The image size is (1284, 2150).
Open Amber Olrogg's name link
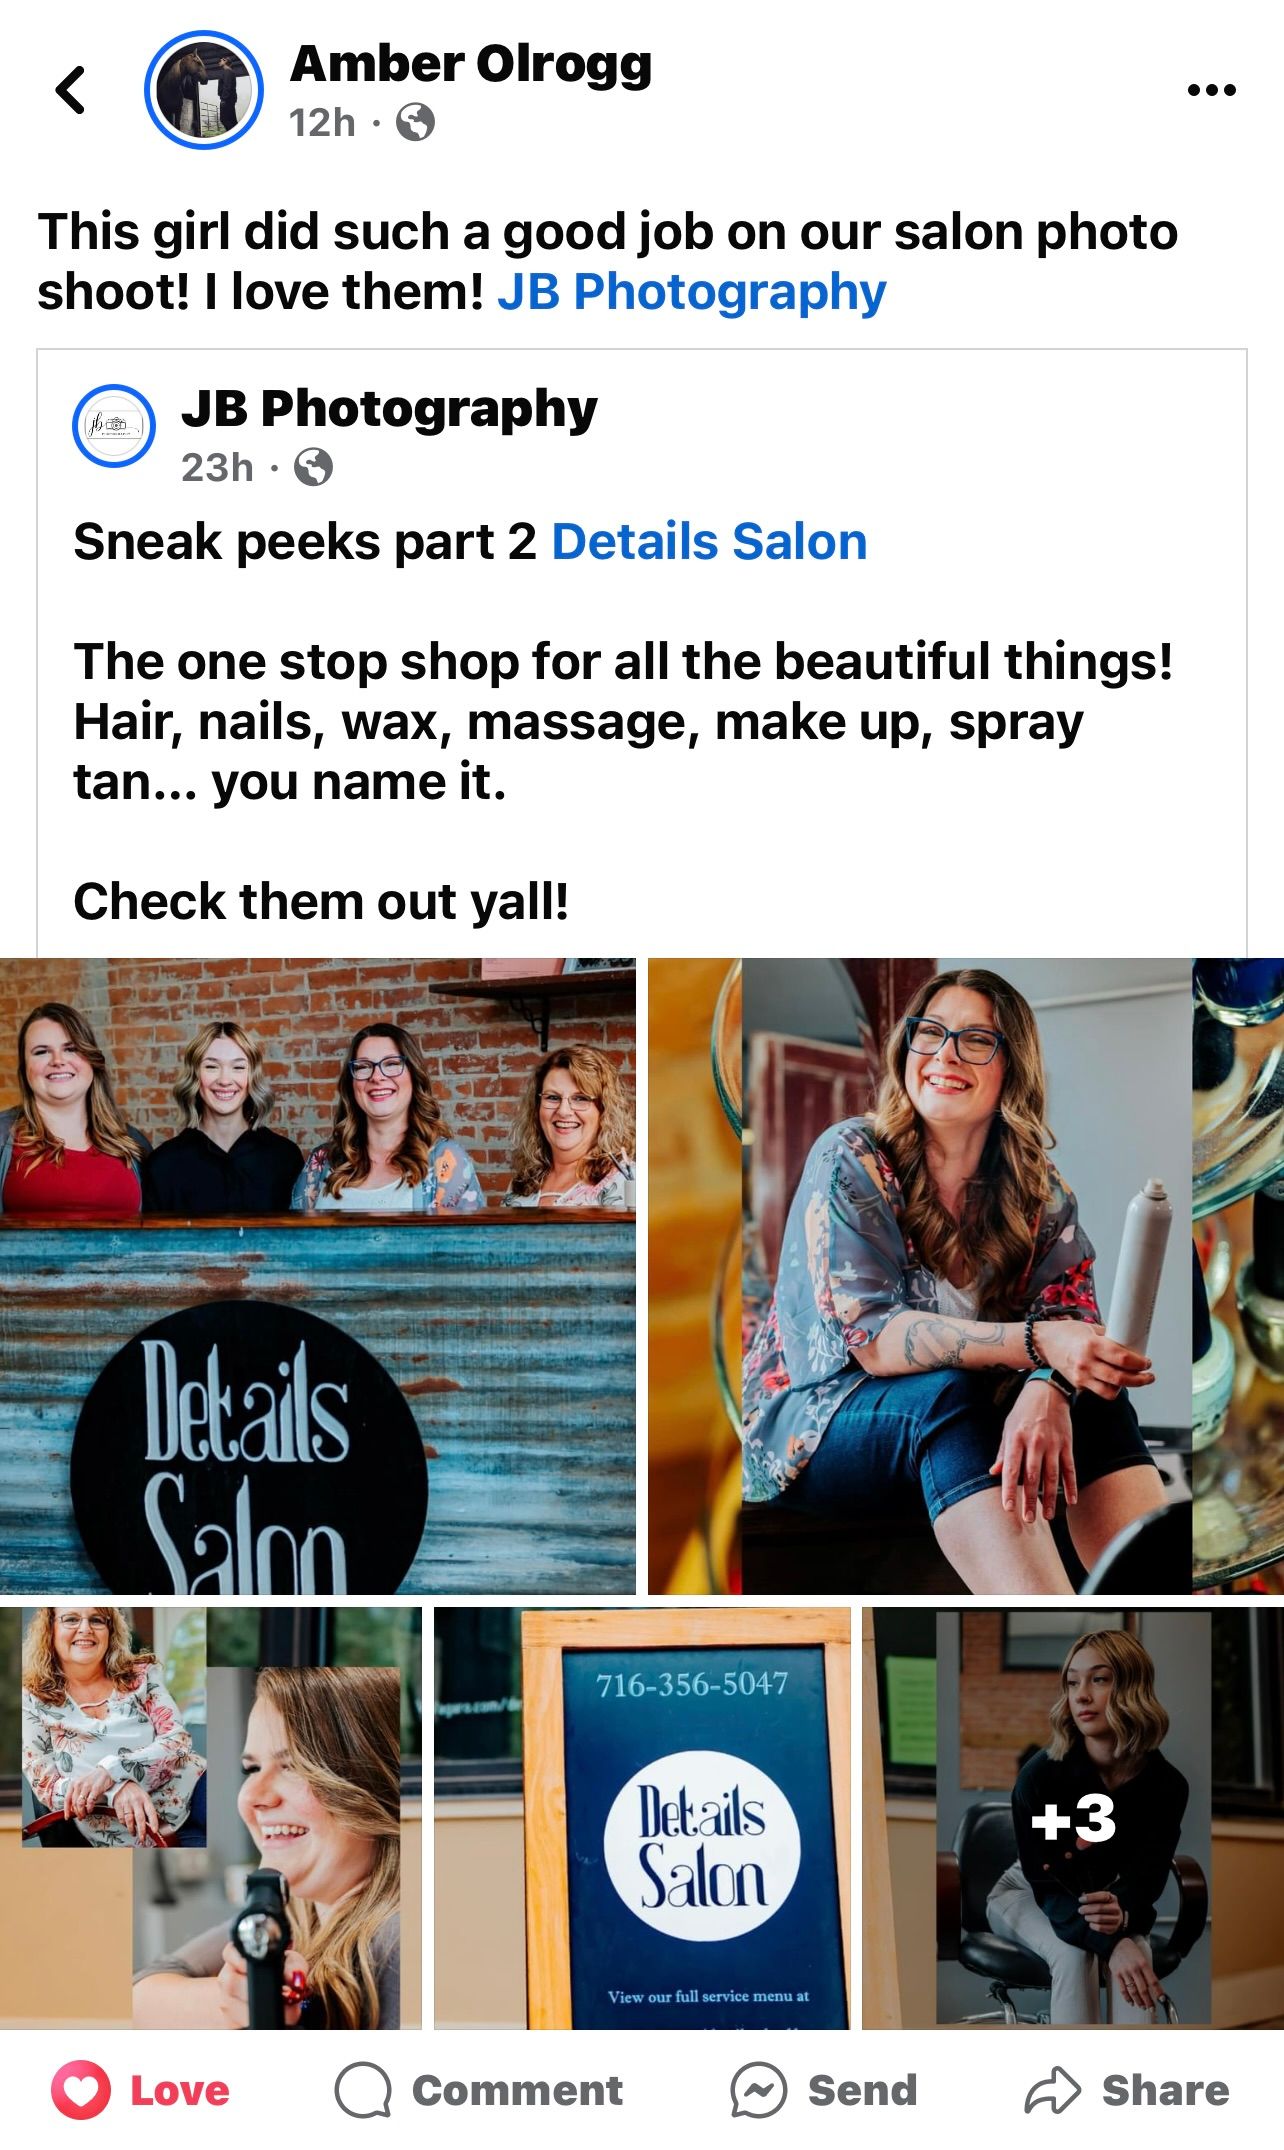(x=471, y=64)
